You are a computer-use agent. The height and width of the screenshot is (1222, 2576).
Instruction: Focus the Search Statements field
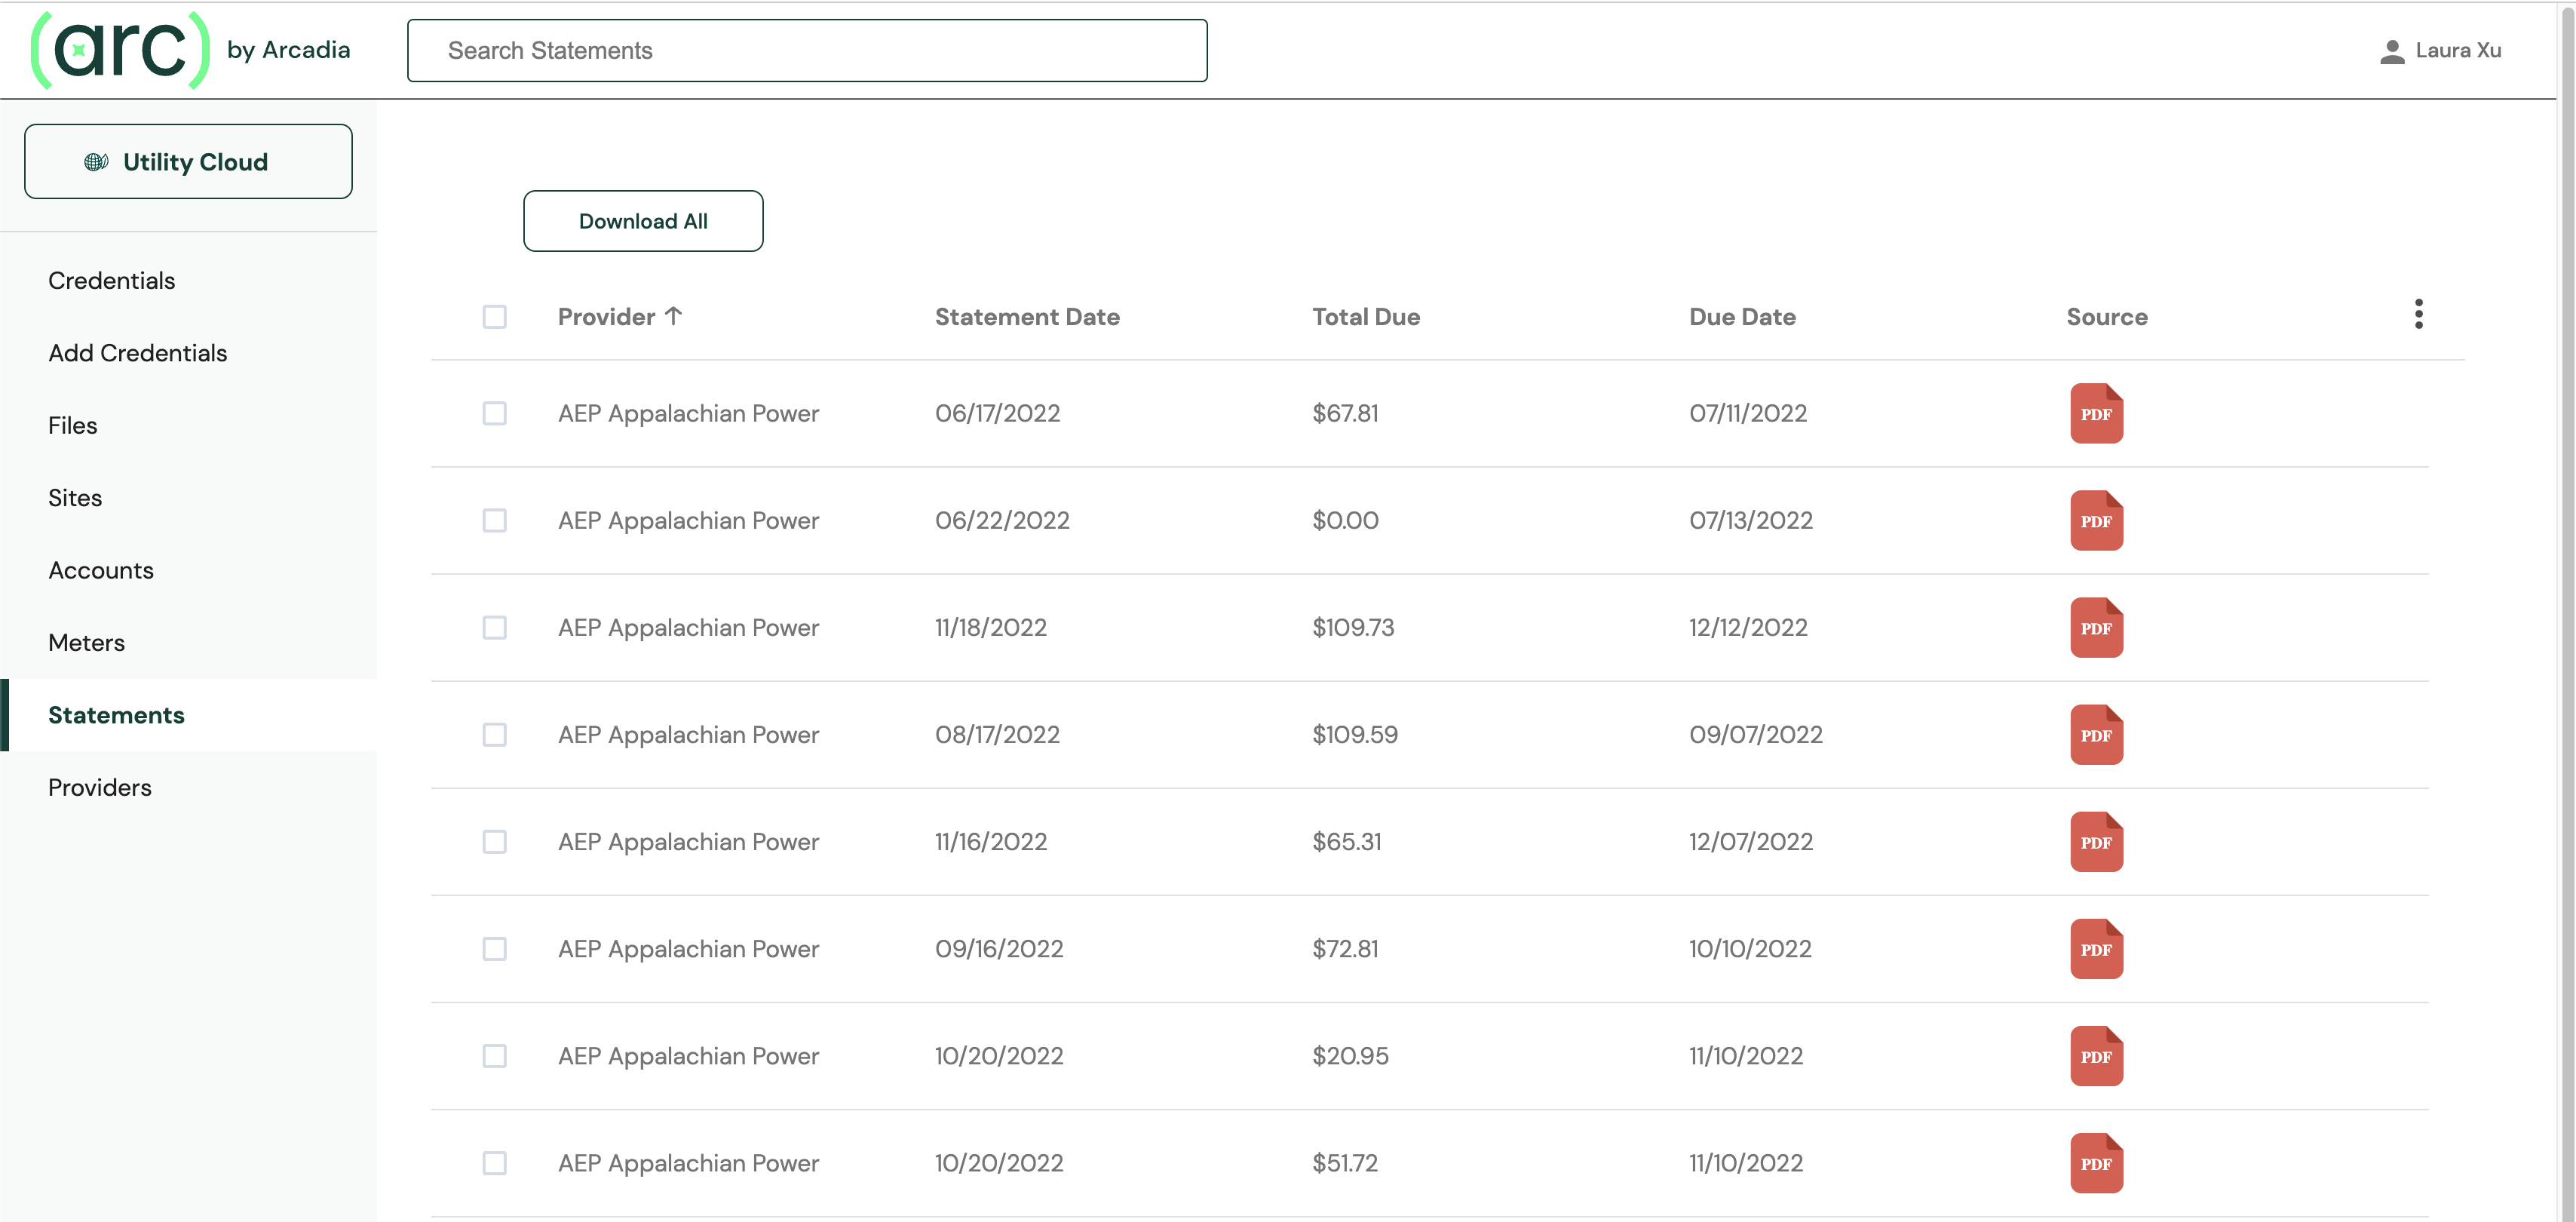coord(806,51)
